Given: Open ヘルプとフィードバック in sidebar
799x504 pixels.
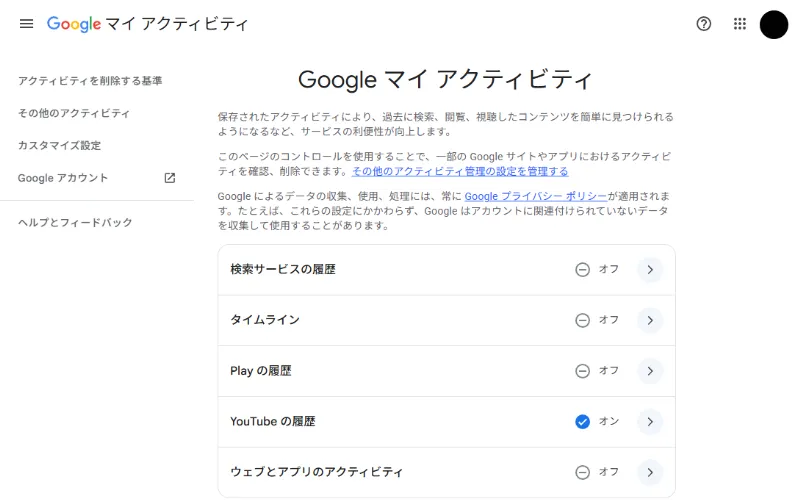Looking at the screenshot, I should pyautogui.click(x=75, y=222).
